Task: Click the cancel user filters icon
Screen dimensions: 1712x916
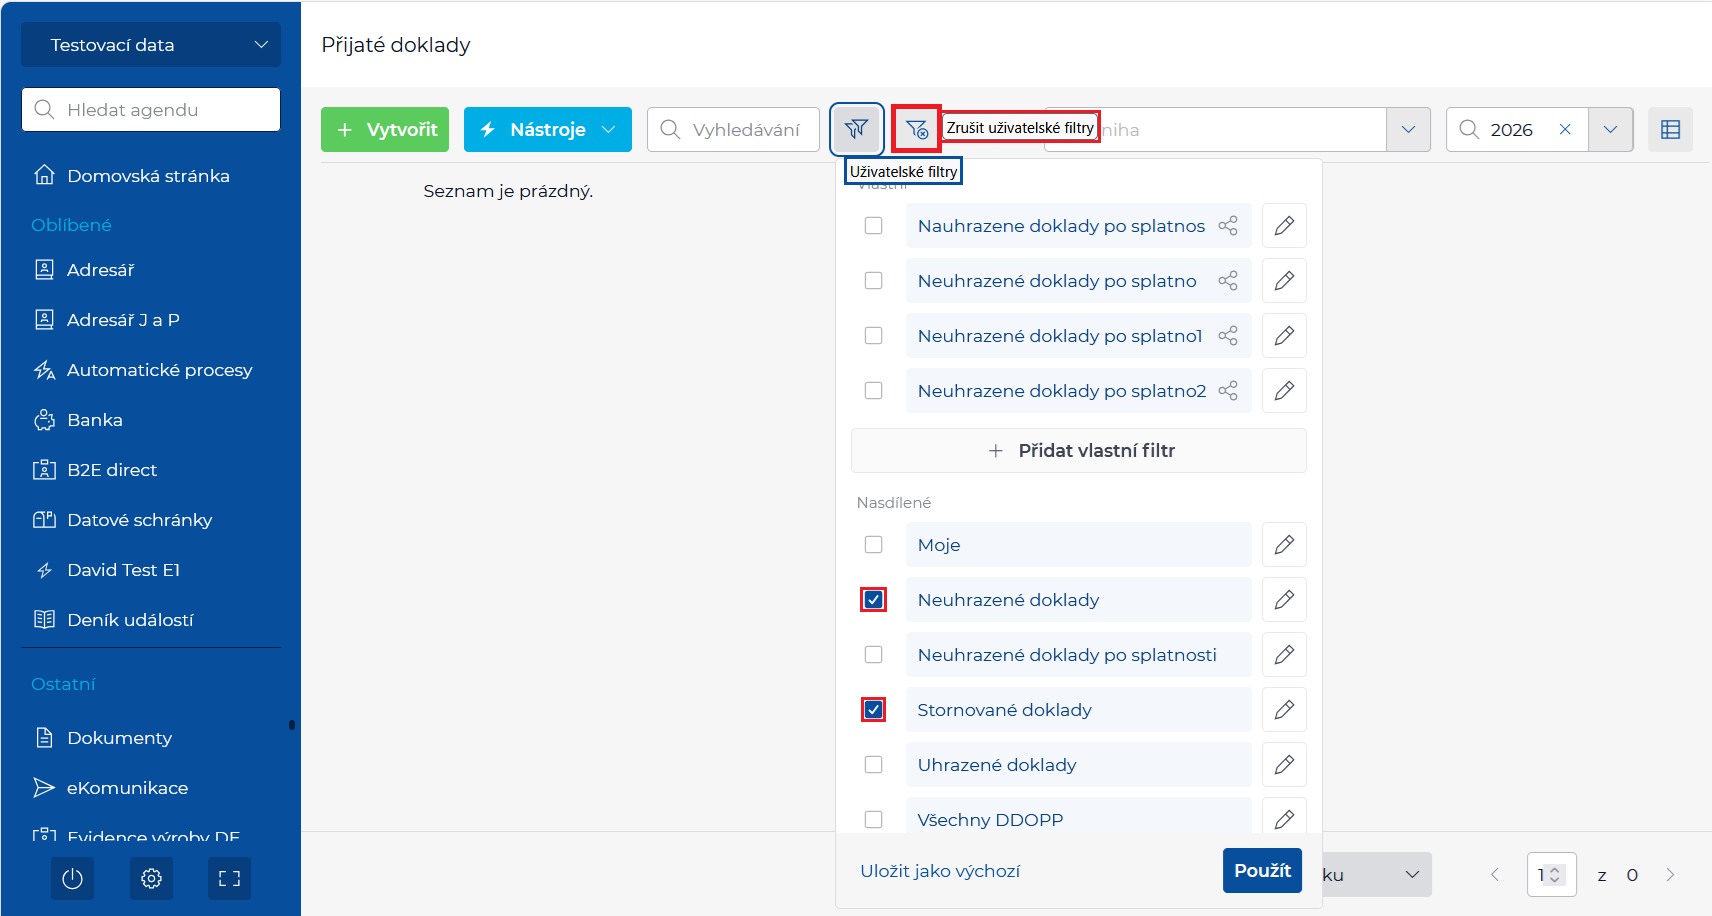Action: [916, 129]
